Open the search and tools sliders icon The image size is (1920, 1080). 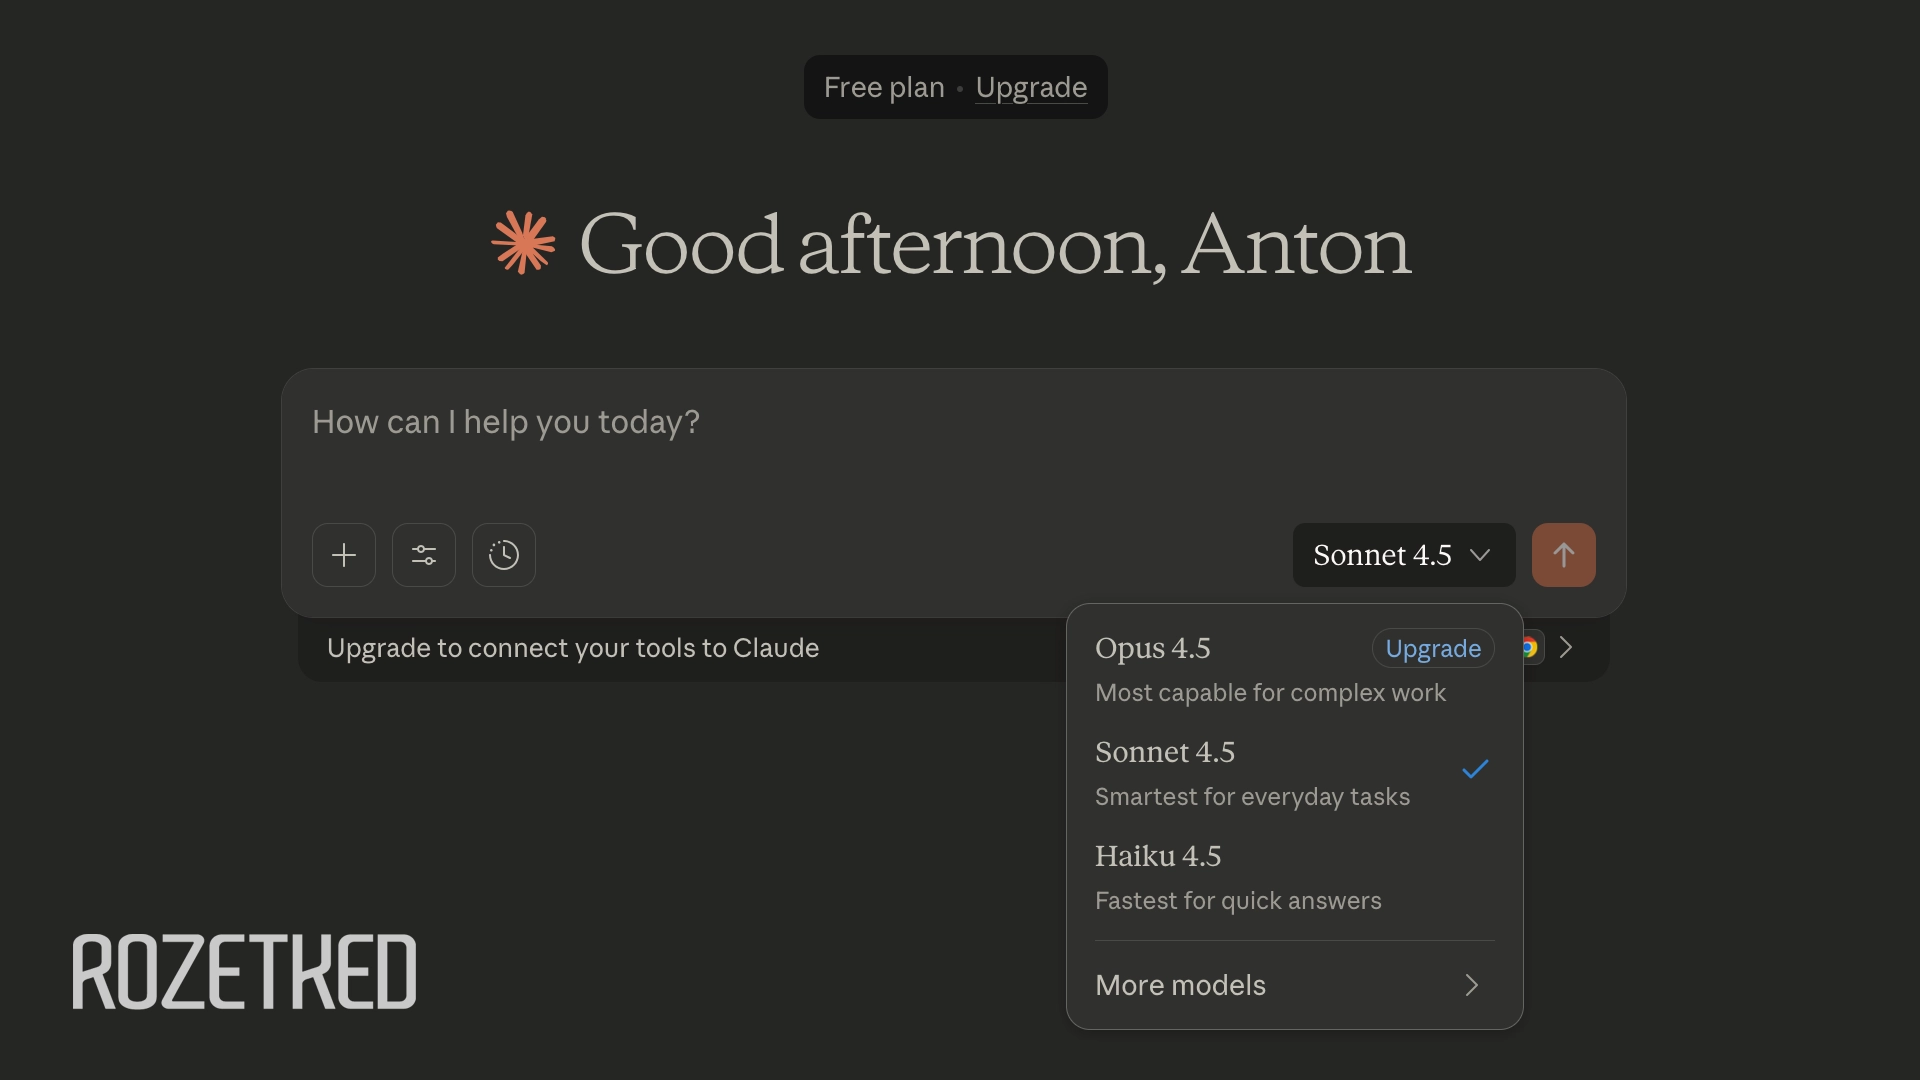(424, 555)
